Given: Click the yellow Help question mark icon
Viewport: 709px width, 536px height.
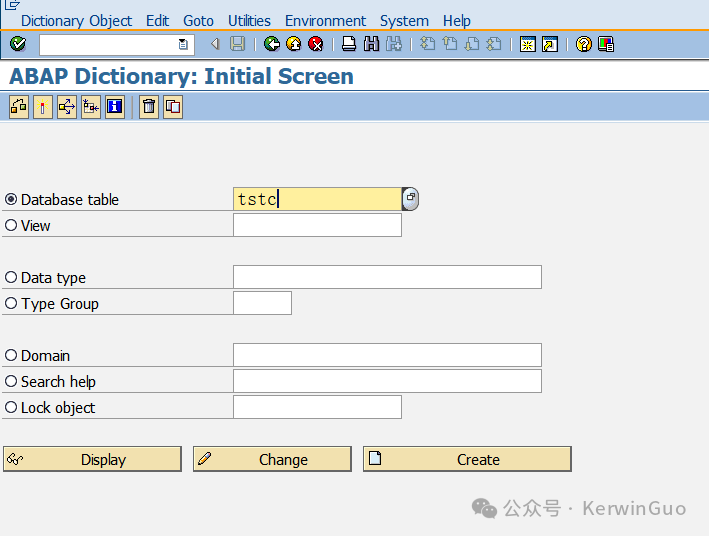Looking at the screenshot, I should [x=584, y=44].
